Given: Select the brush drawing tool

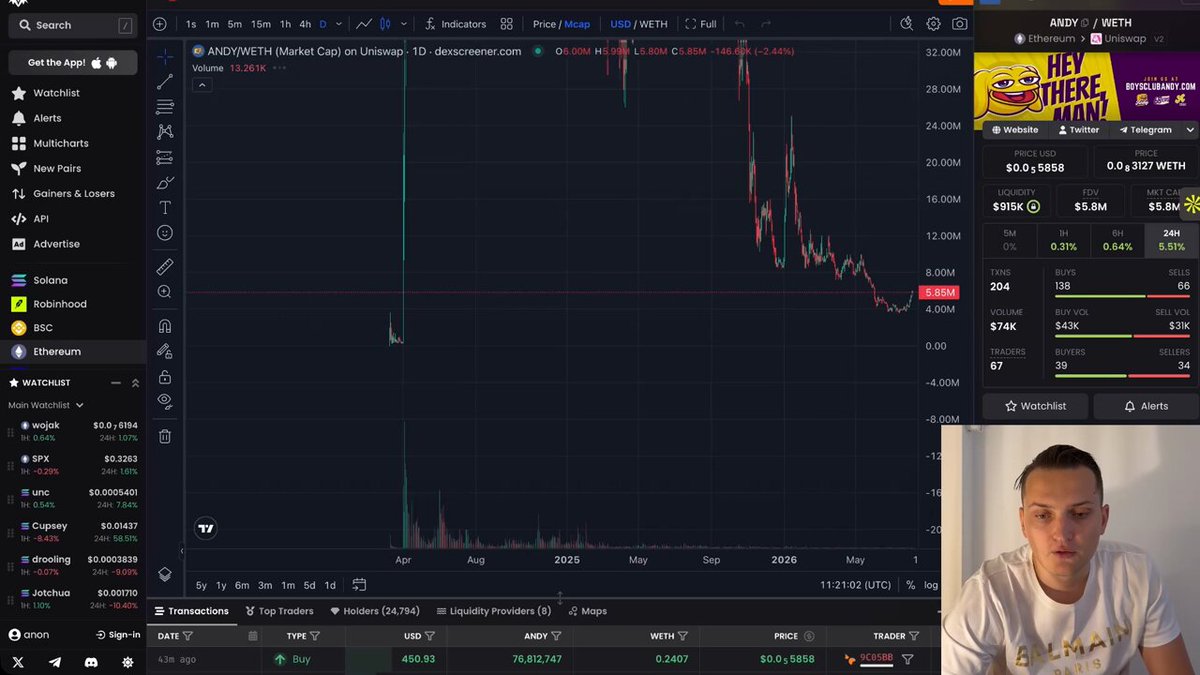Looking at the screenshot, I should pyautogui.click(x=165, y=183).
